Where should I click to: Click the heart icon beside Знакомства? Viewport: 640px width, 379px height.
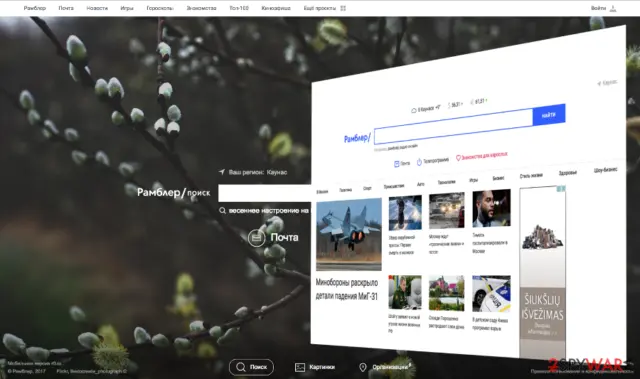point(458,158)
